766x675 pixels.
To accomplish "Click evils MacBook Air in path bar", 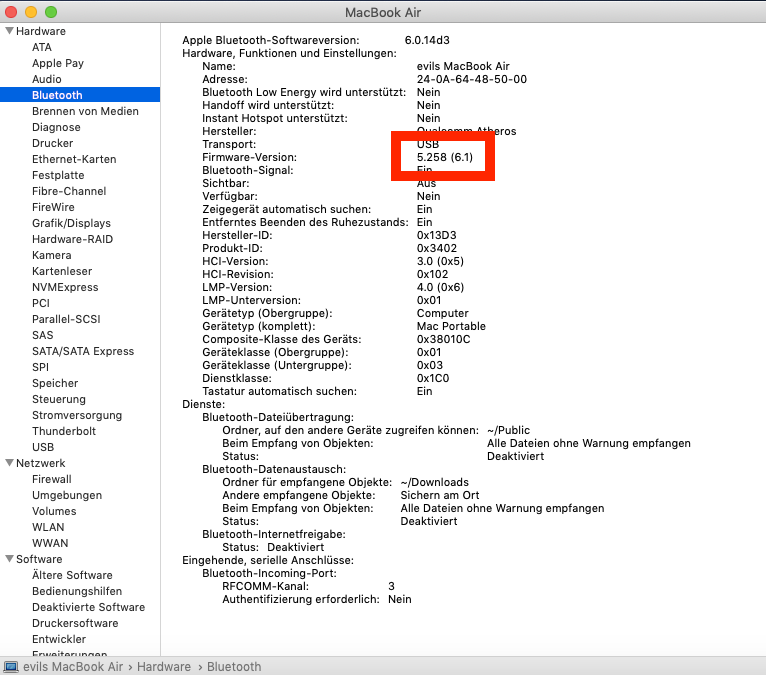I will click(73, 667).
